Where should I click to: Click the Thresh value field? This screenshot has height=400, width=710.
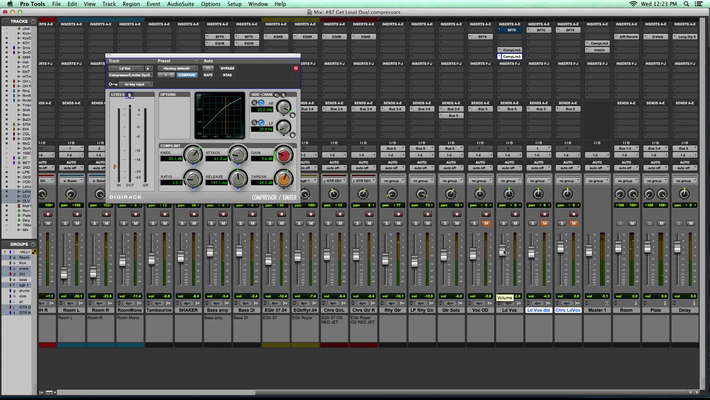tap(262, 183)
